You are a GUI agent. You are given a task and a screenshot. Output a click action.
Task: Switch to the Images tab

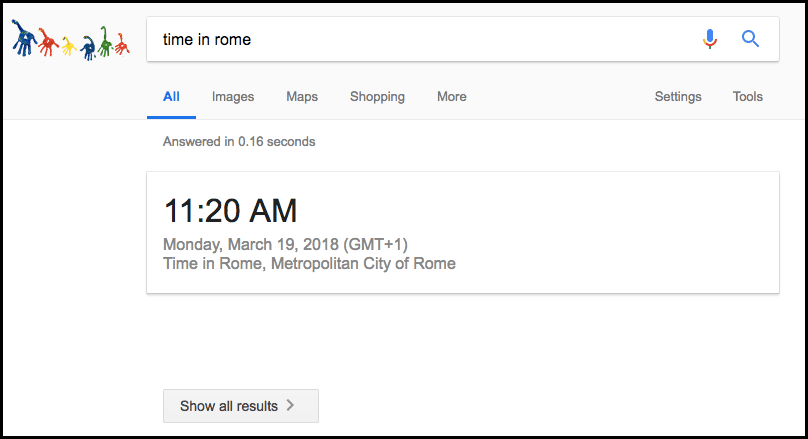[x=233, y=97]
